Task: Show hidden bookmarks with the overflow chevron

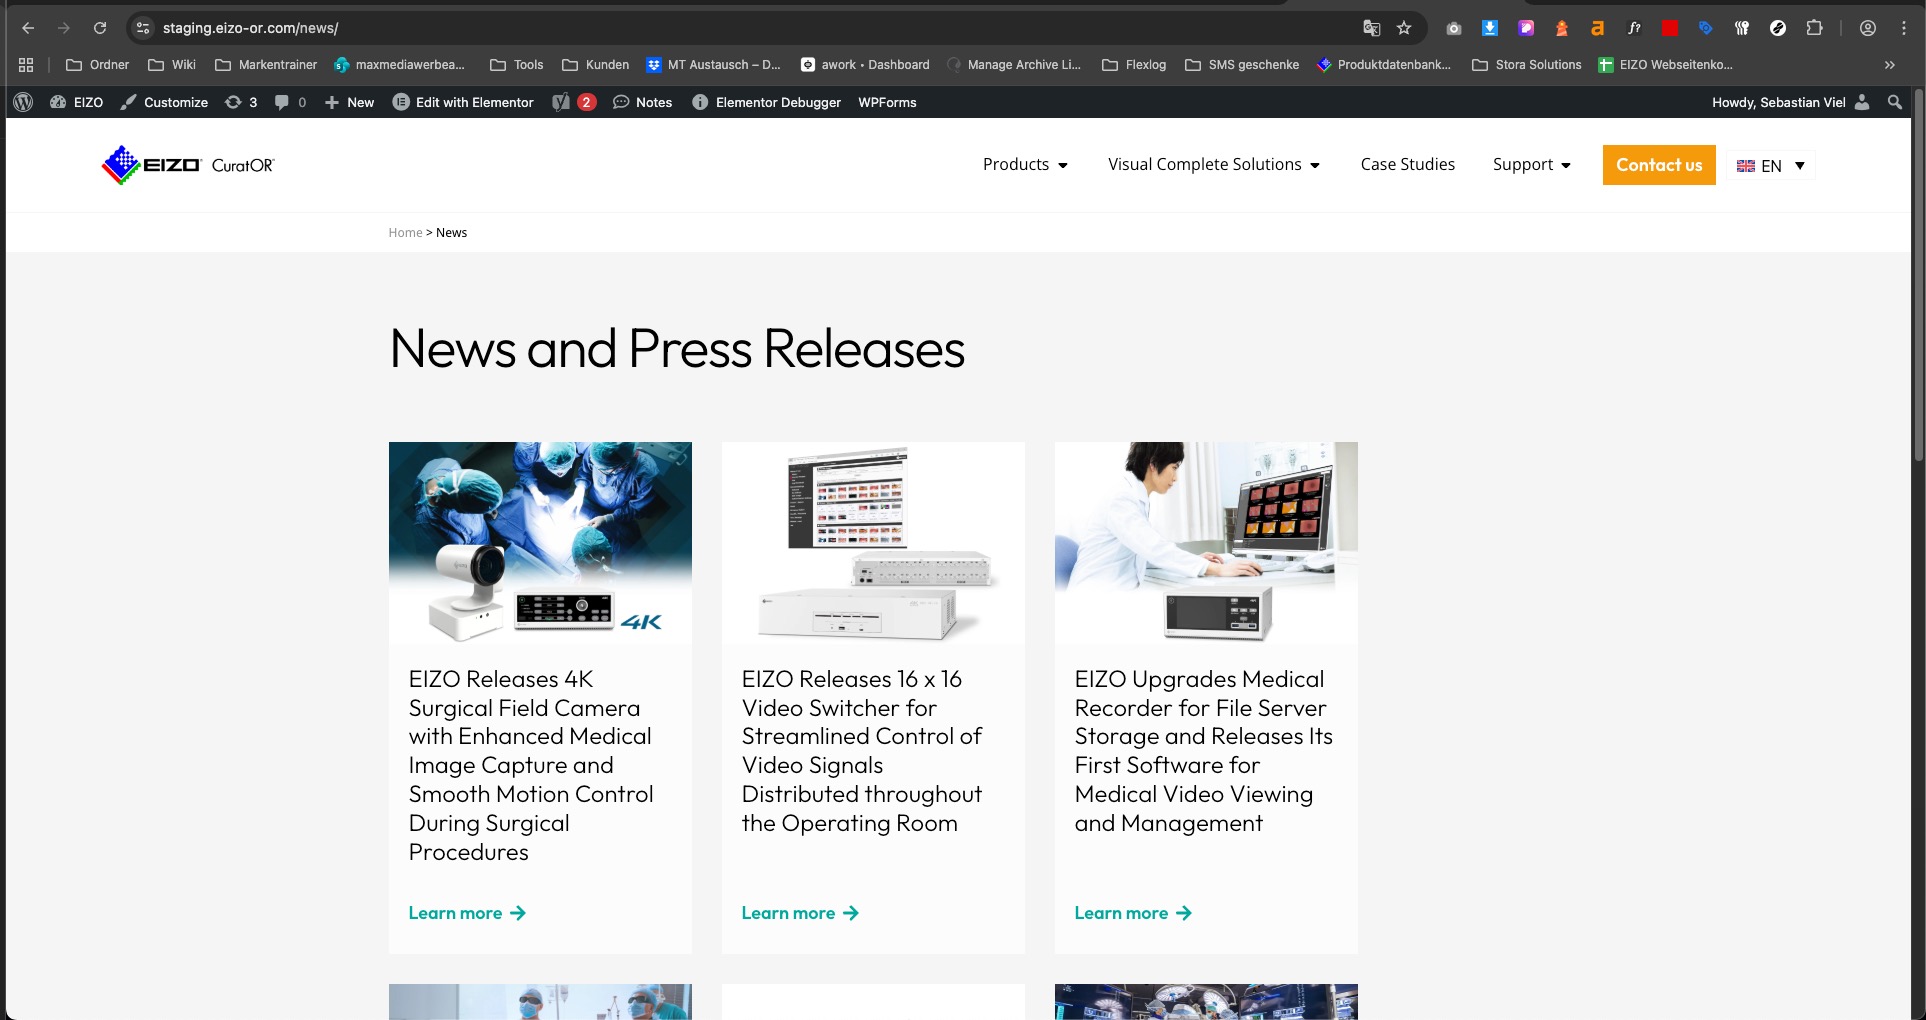Action: [x=1889, y=65]
